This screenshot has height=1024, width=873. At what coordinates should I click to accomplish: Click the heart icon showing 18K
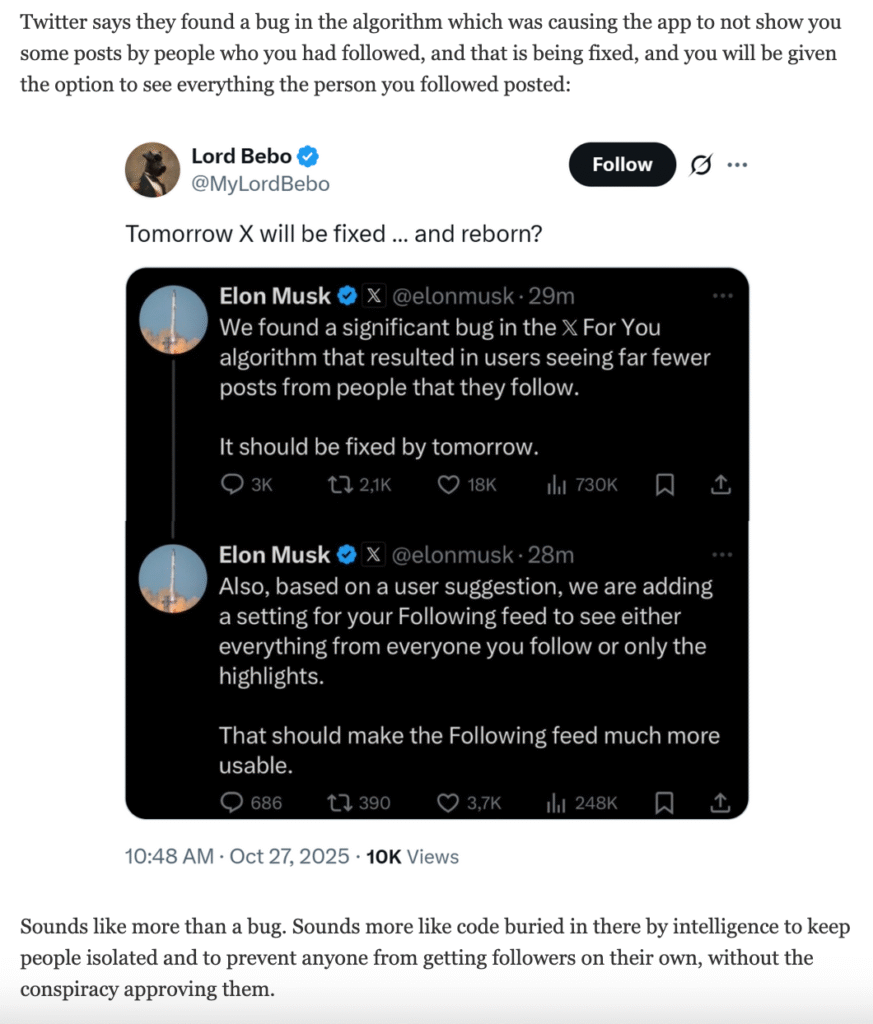449,485
